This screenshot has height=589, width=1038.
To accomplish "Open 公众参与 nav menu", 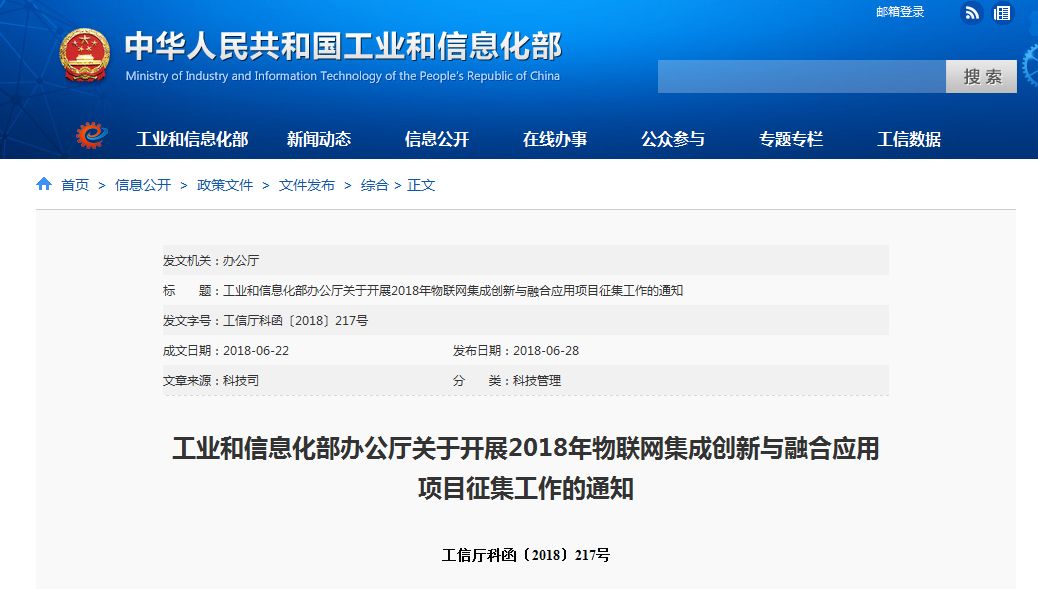I will 673,139.
